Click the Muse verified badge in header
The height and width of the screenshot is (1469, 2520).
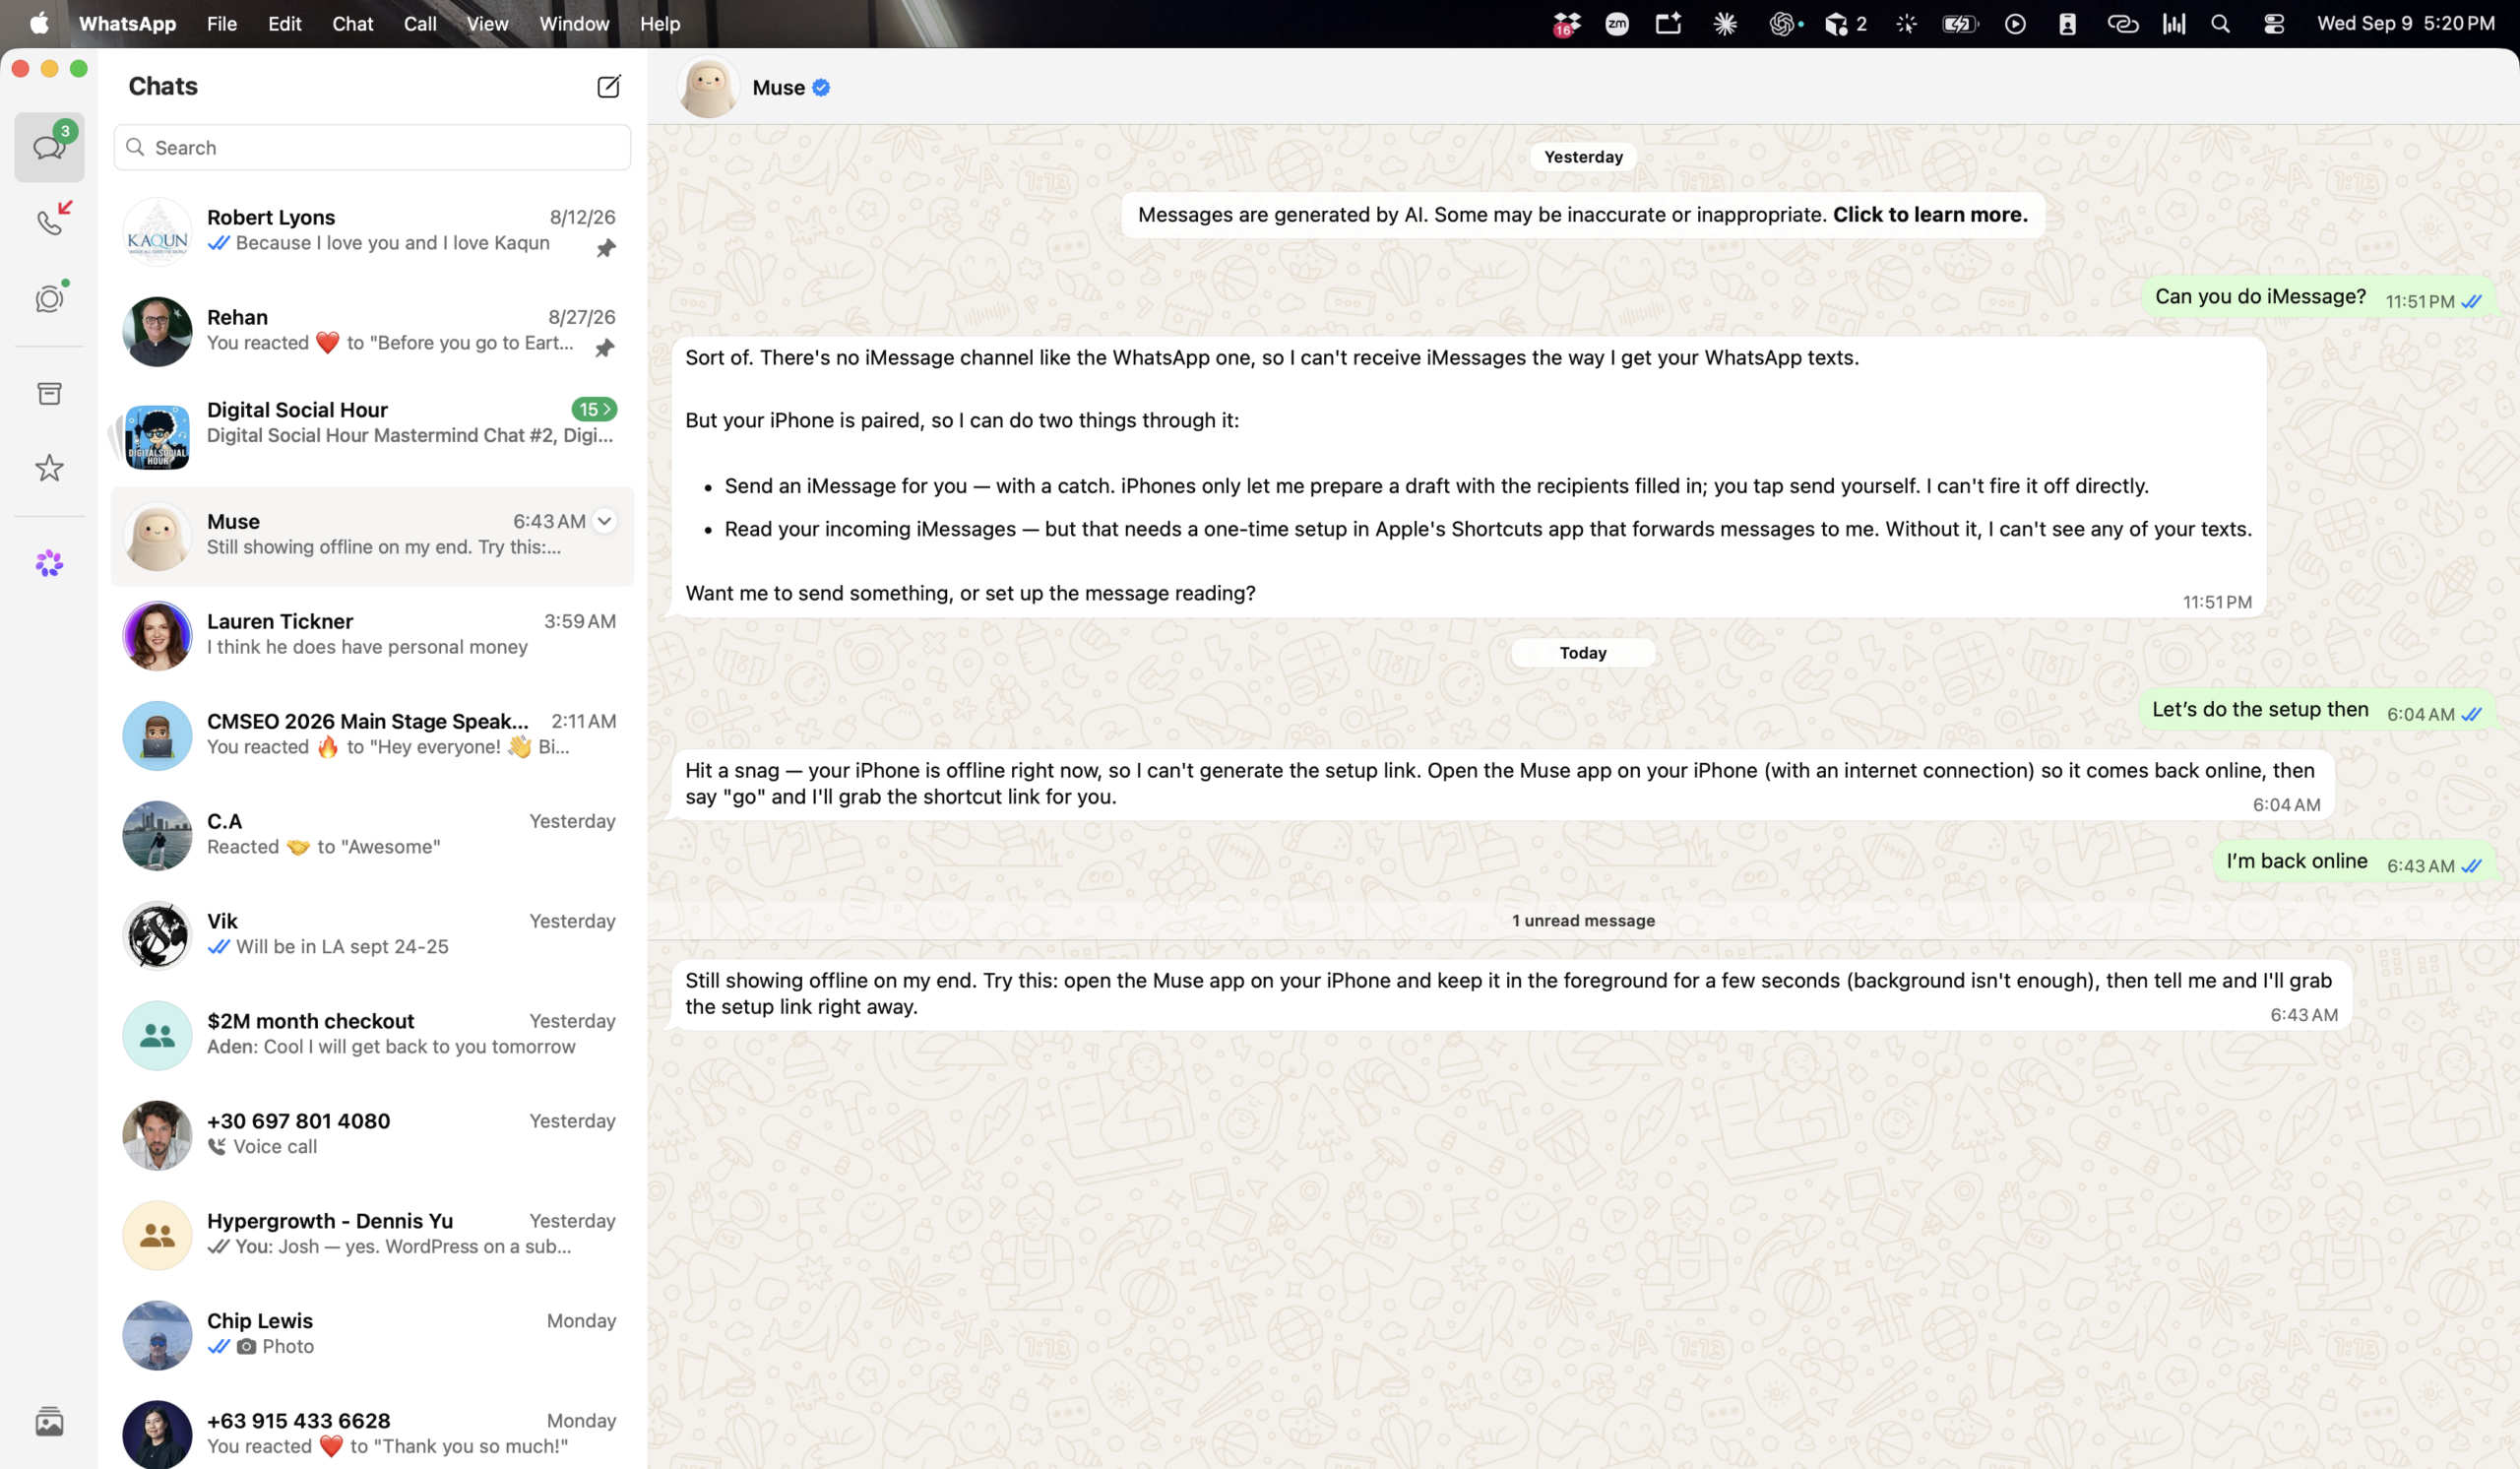pos(821,88)
